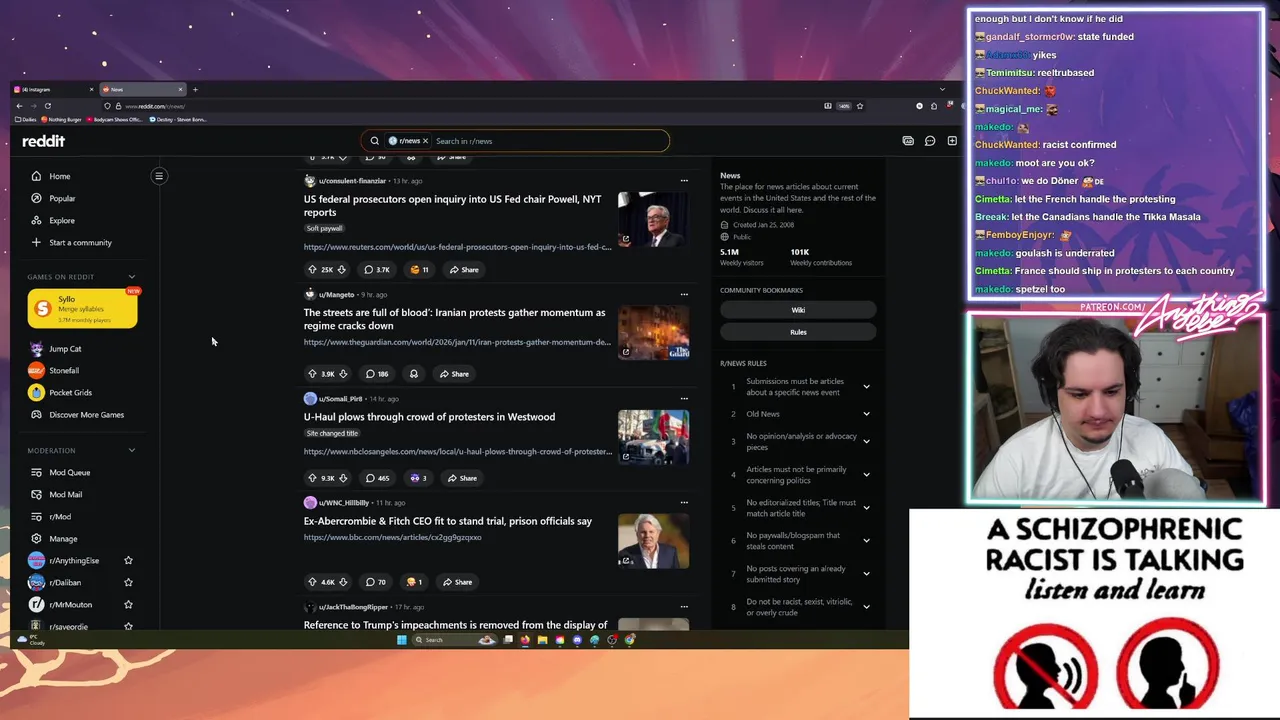Open the reuters.com link on Powell post
1280x720 pixels.
tap(457, 247)
